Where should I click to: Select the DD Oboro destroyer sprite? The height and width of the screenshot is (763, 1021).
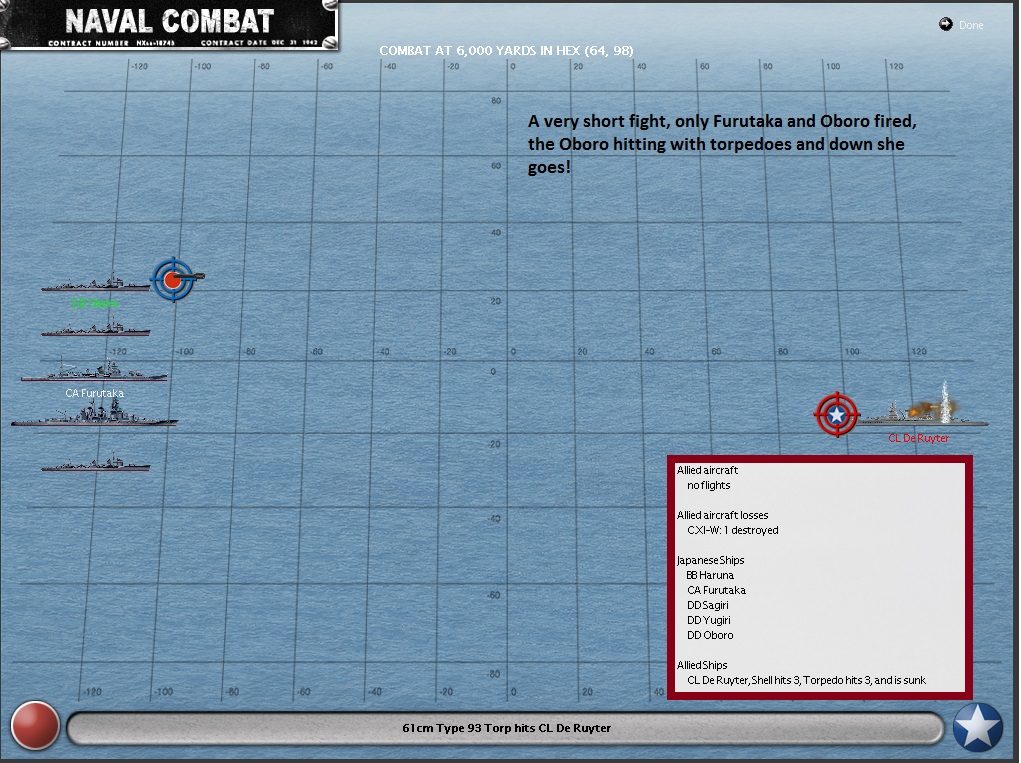96,283
